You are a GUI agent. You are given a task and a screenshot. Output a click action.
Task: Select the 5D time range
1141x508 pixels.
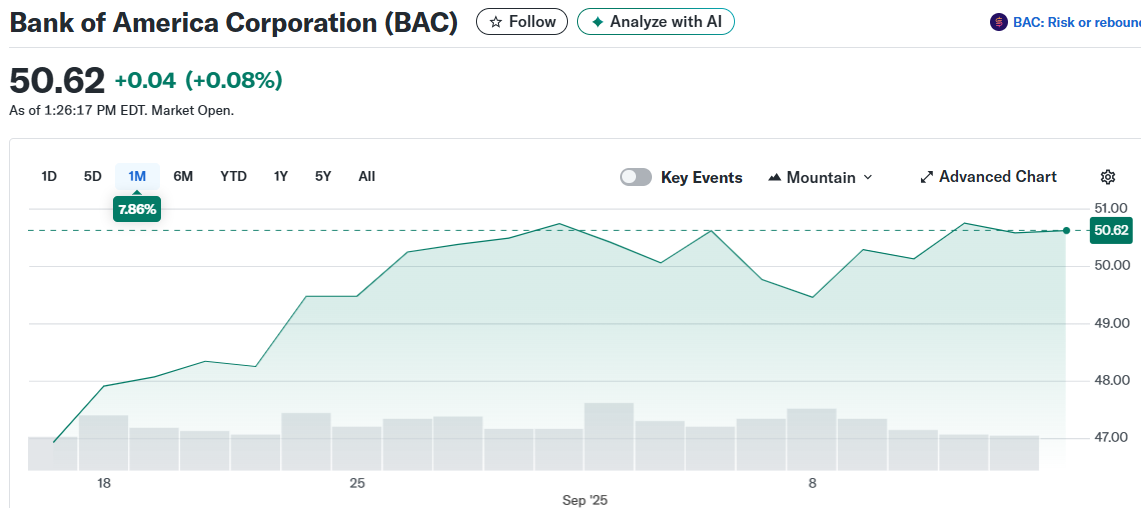[x=92, y=176]
